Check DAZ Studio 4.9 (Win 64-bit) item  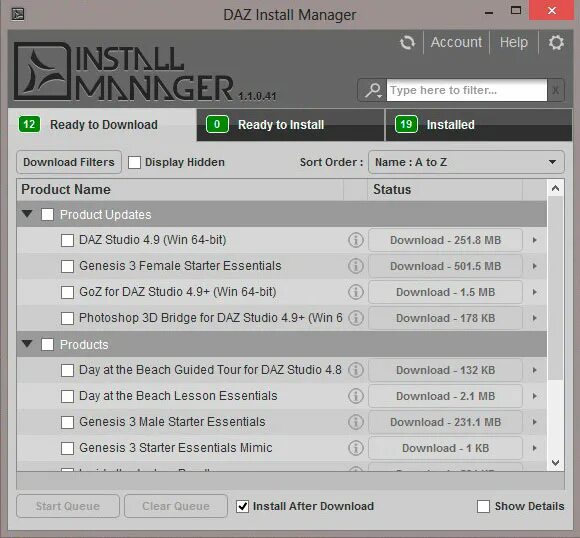tap(67, 240)
